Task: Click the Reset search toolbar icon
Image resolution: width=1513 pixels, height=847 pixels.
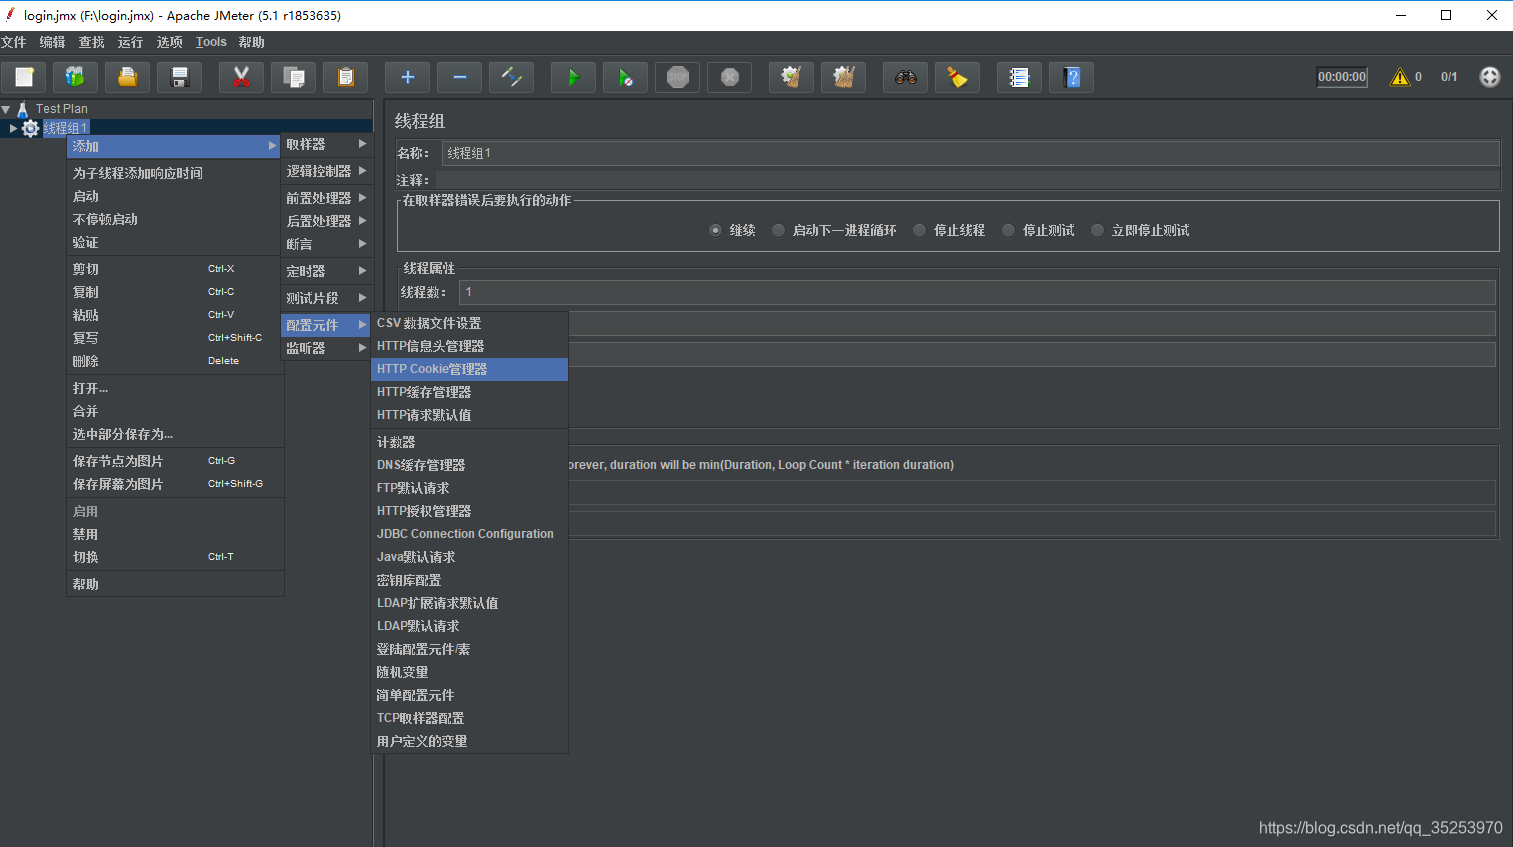Action: click(957, 77)
